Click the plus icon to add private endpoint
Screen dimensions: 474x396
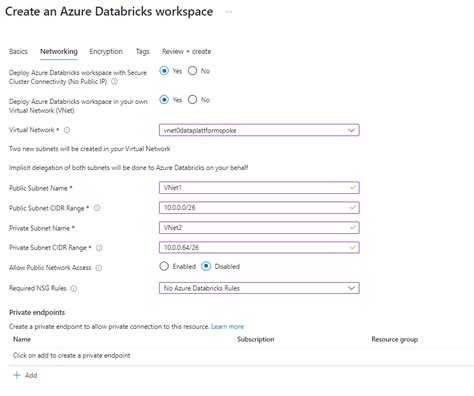pyautogui.click(x=17, y=375)
